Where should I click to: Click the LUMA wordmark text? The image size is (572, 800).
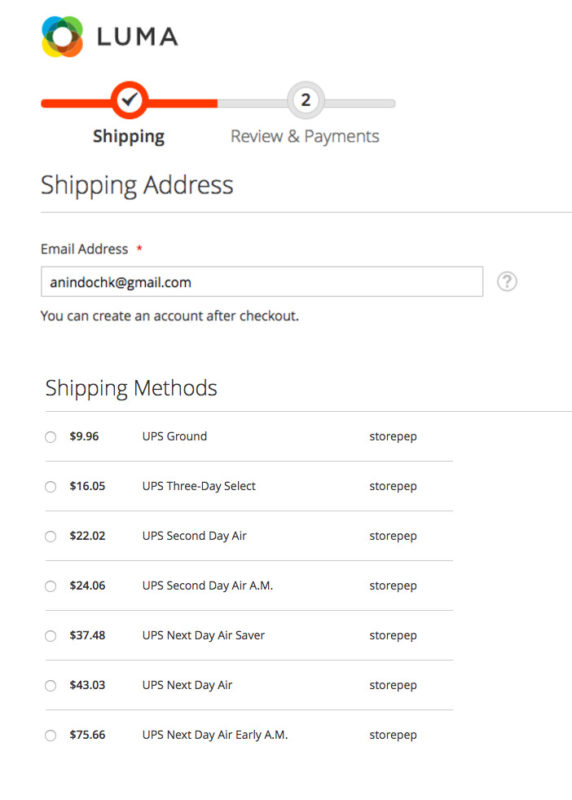pyautogui.click(x=137, y=37)
